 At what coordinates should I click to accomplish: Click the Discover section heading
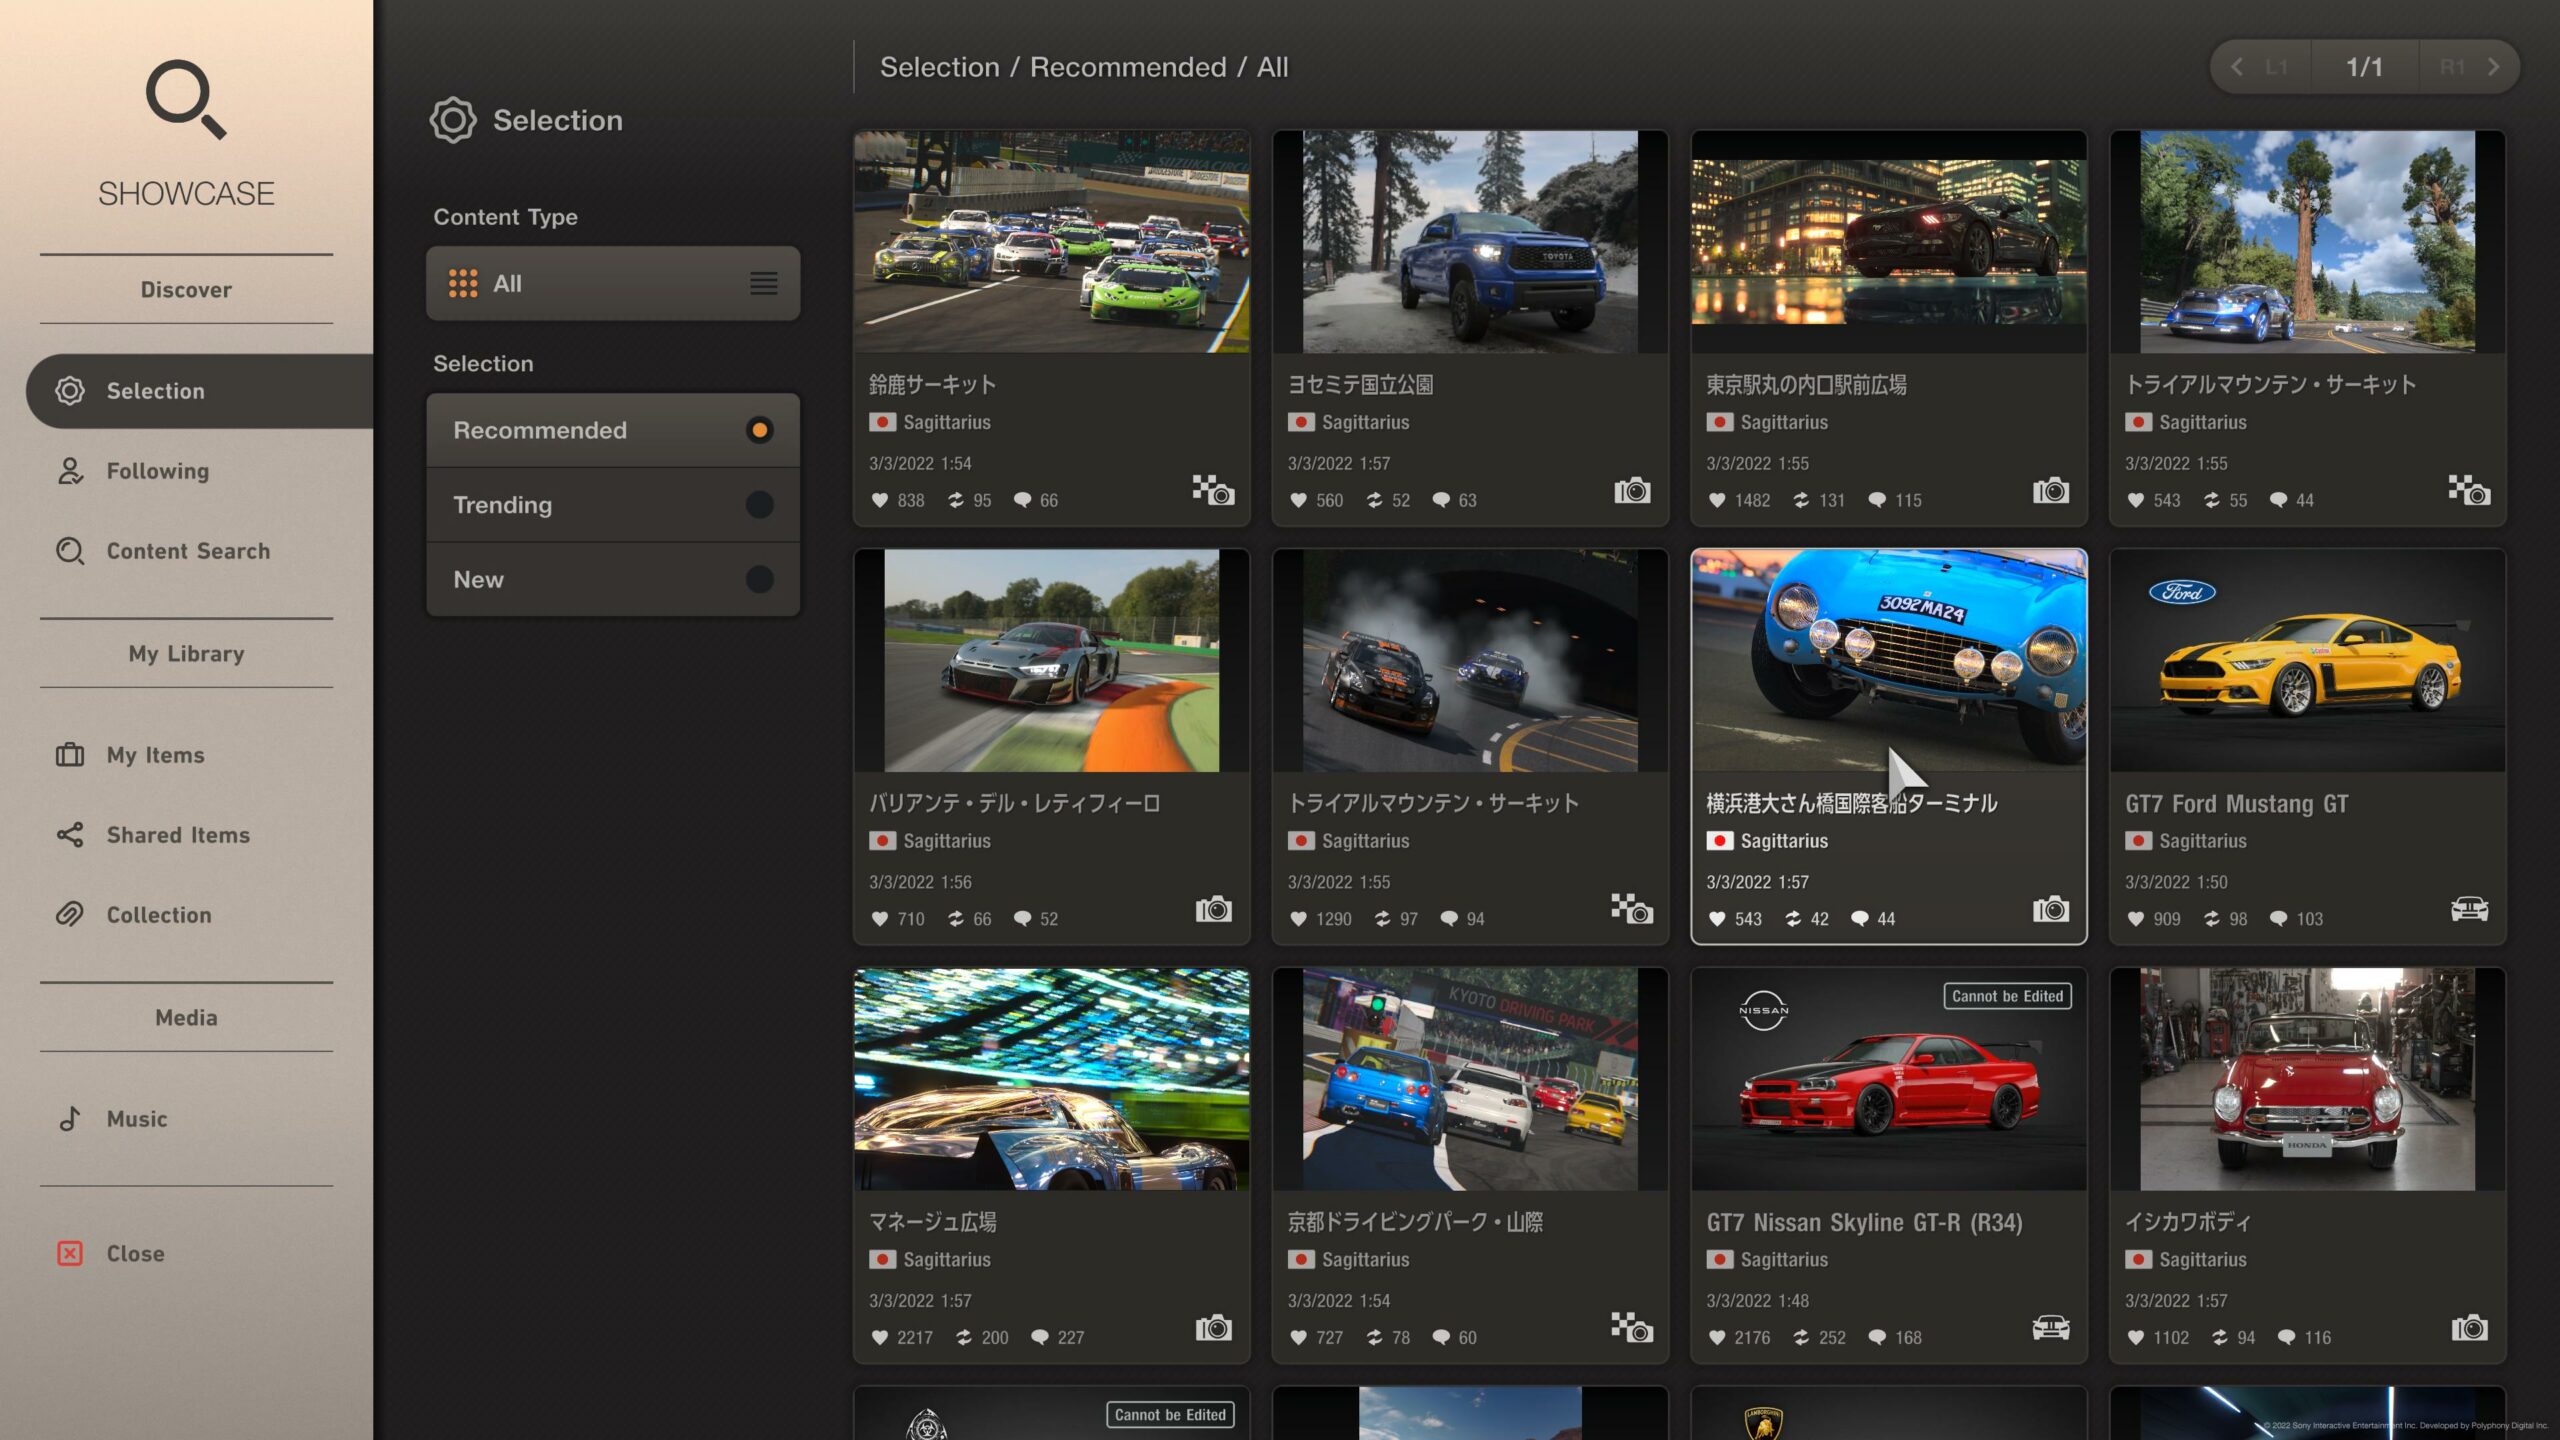point(186,290)
